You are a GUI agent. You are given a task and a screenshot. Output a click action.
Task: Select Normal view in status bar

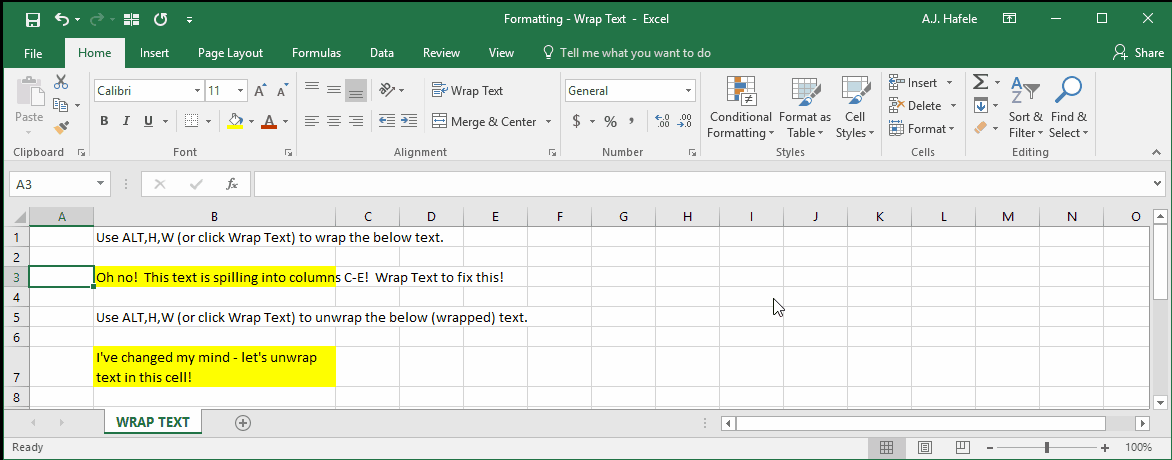point(886,448)
